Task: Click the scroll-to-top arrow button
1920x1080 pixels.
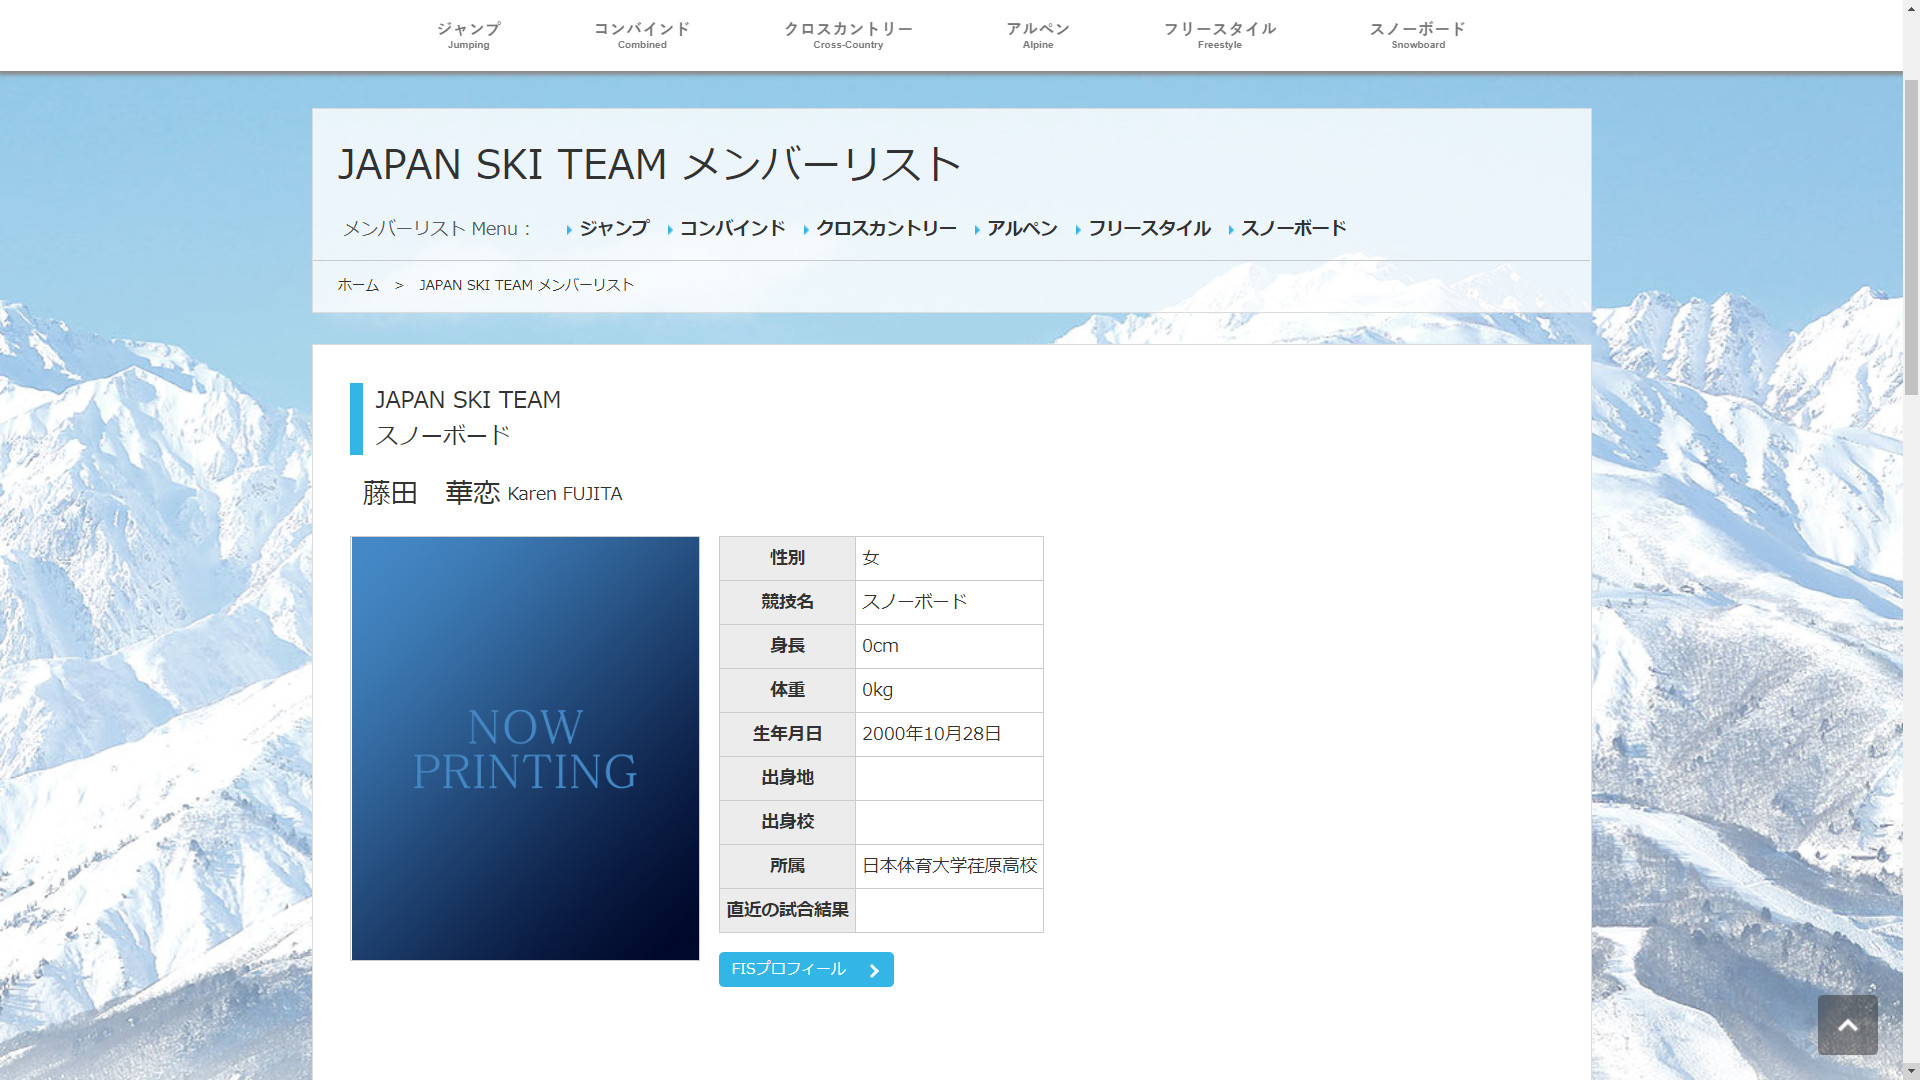Action: click(1847, 1024)
